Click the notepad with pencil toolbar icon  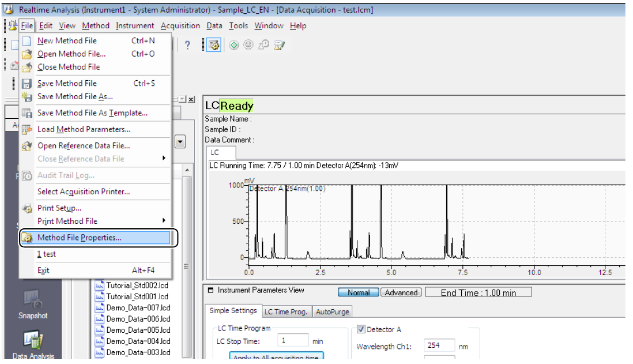pyautogui.click(x=279, y=45)
